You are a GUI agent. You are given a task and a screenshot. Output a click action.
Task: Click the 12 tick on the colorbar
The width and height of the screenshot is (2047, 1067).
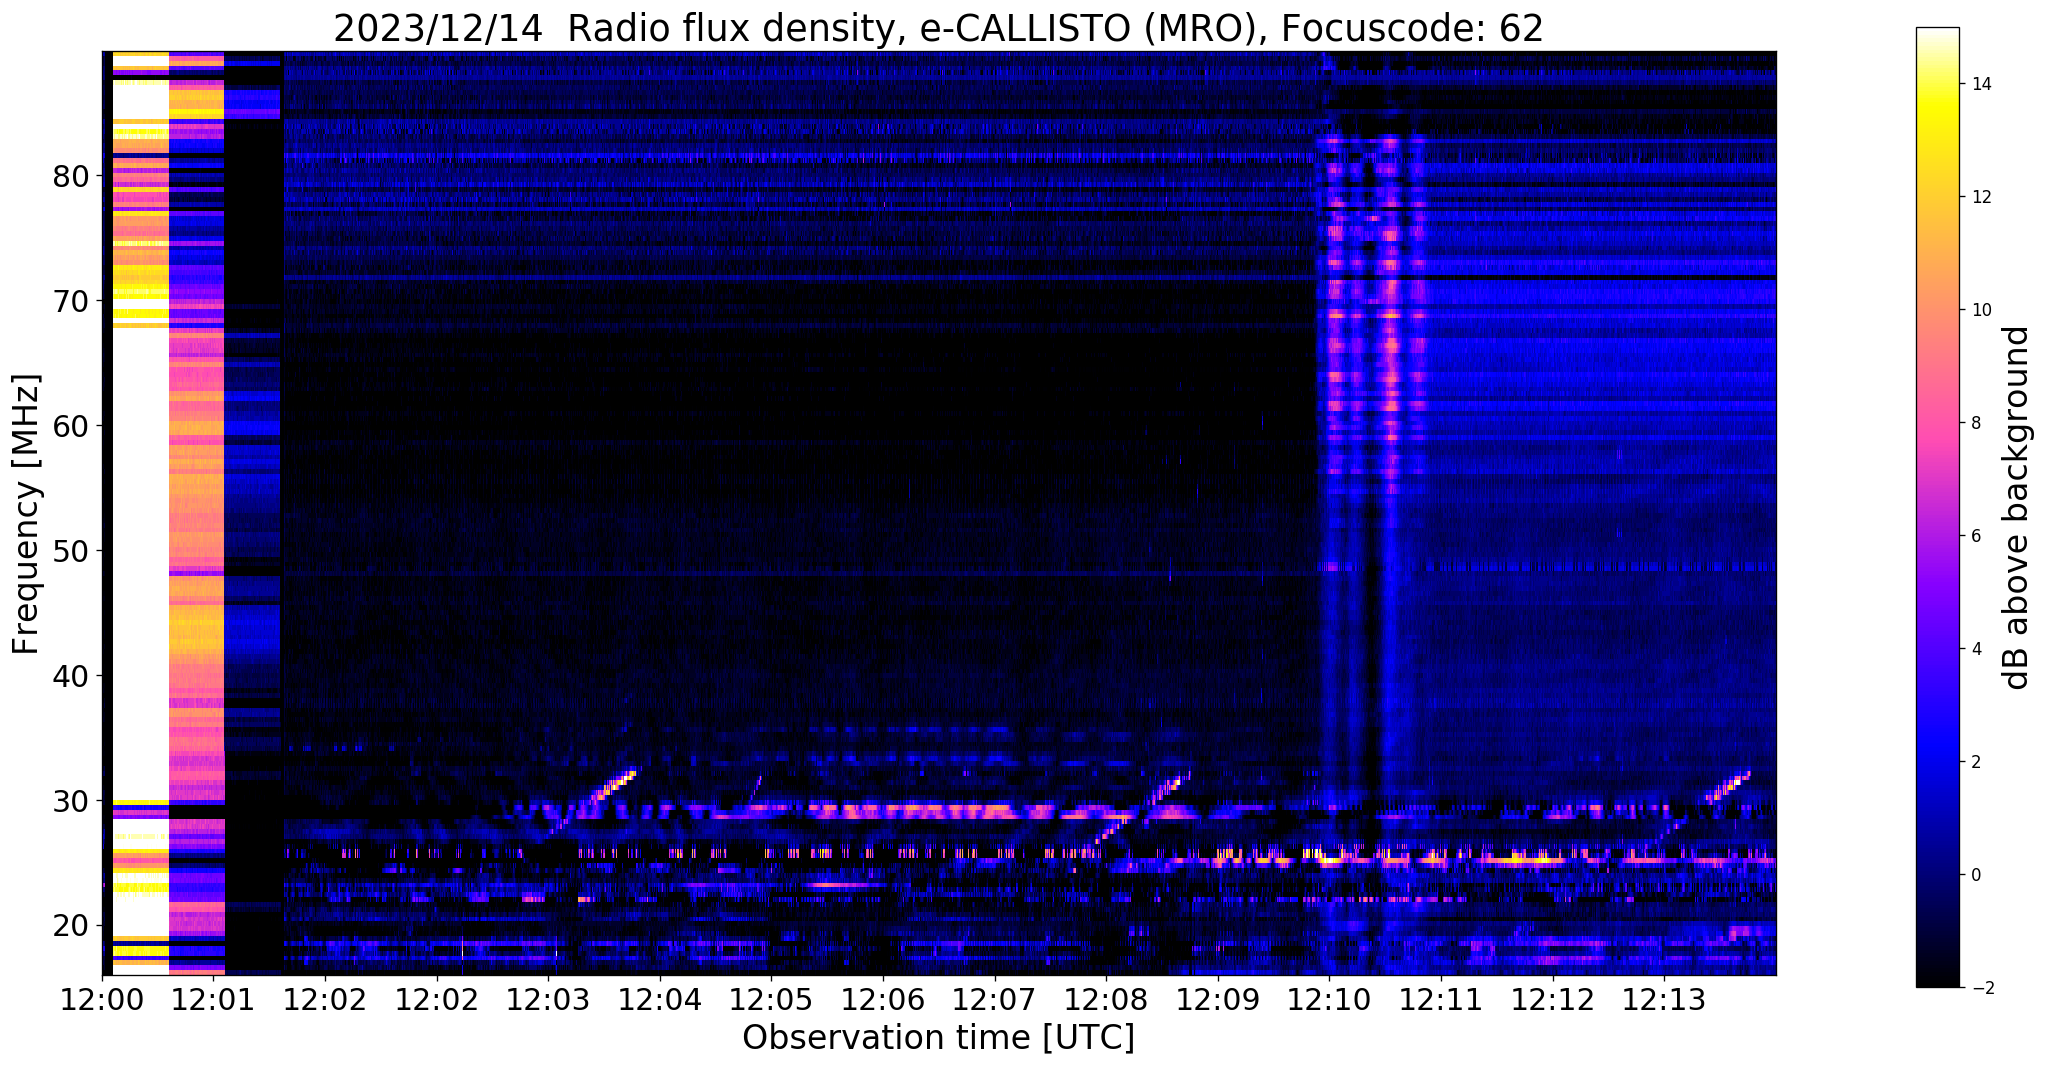tap(1980, 197)
